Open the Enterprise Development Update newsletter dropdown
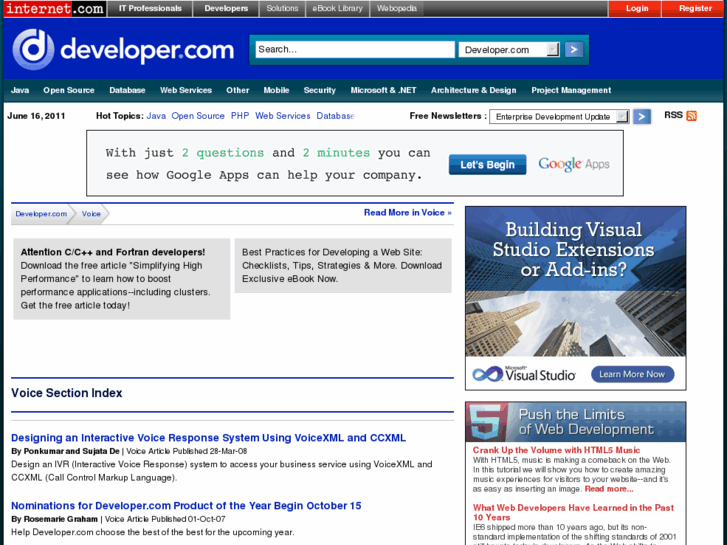Image resolution: width=727 pixels, height=545 pixels. coord(559,116)
